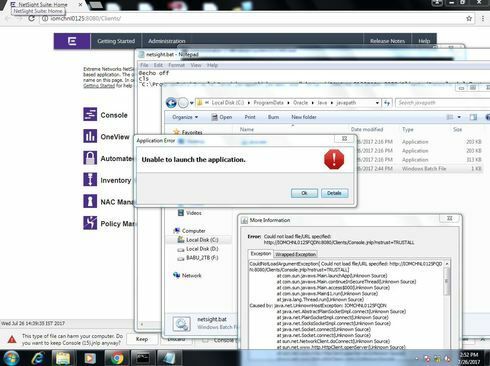Open the Inventory Manager icon

click(90, 179)
